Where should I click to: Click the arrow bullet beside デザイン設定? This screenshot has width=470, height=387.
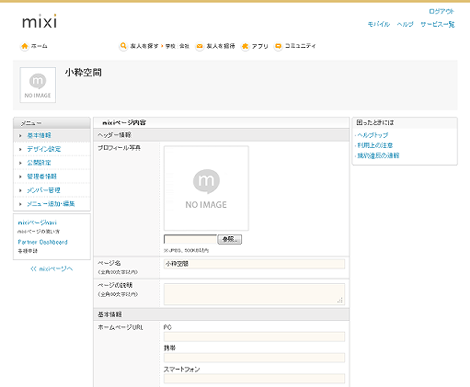[x=20, y=149]
